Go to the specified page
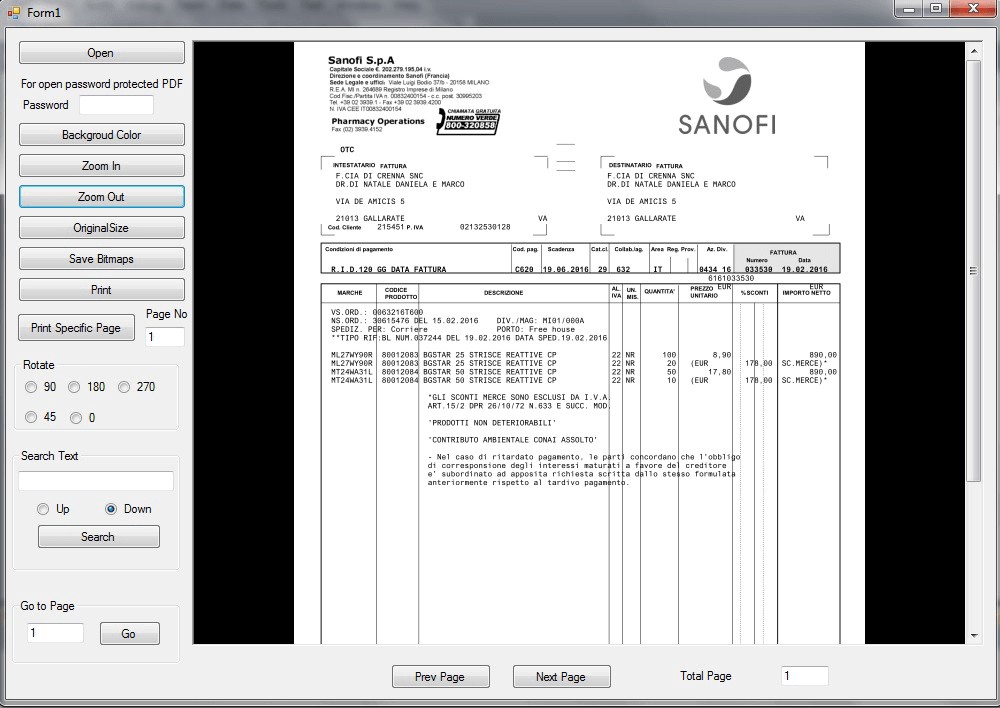 [x=131, y=632]
